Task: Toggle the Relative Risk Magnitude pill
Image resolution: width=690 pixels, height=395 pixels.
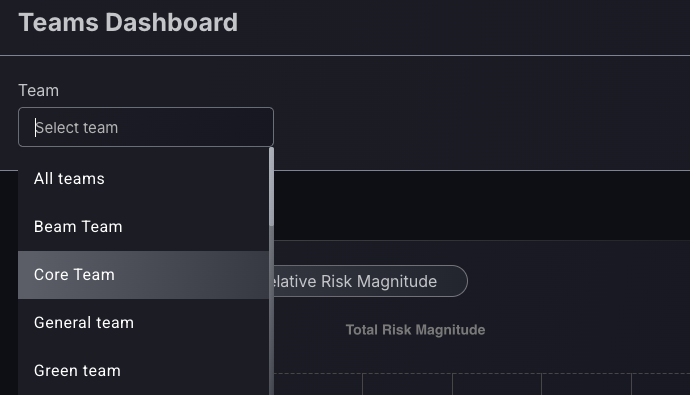Action: click(x=370, y=281)
